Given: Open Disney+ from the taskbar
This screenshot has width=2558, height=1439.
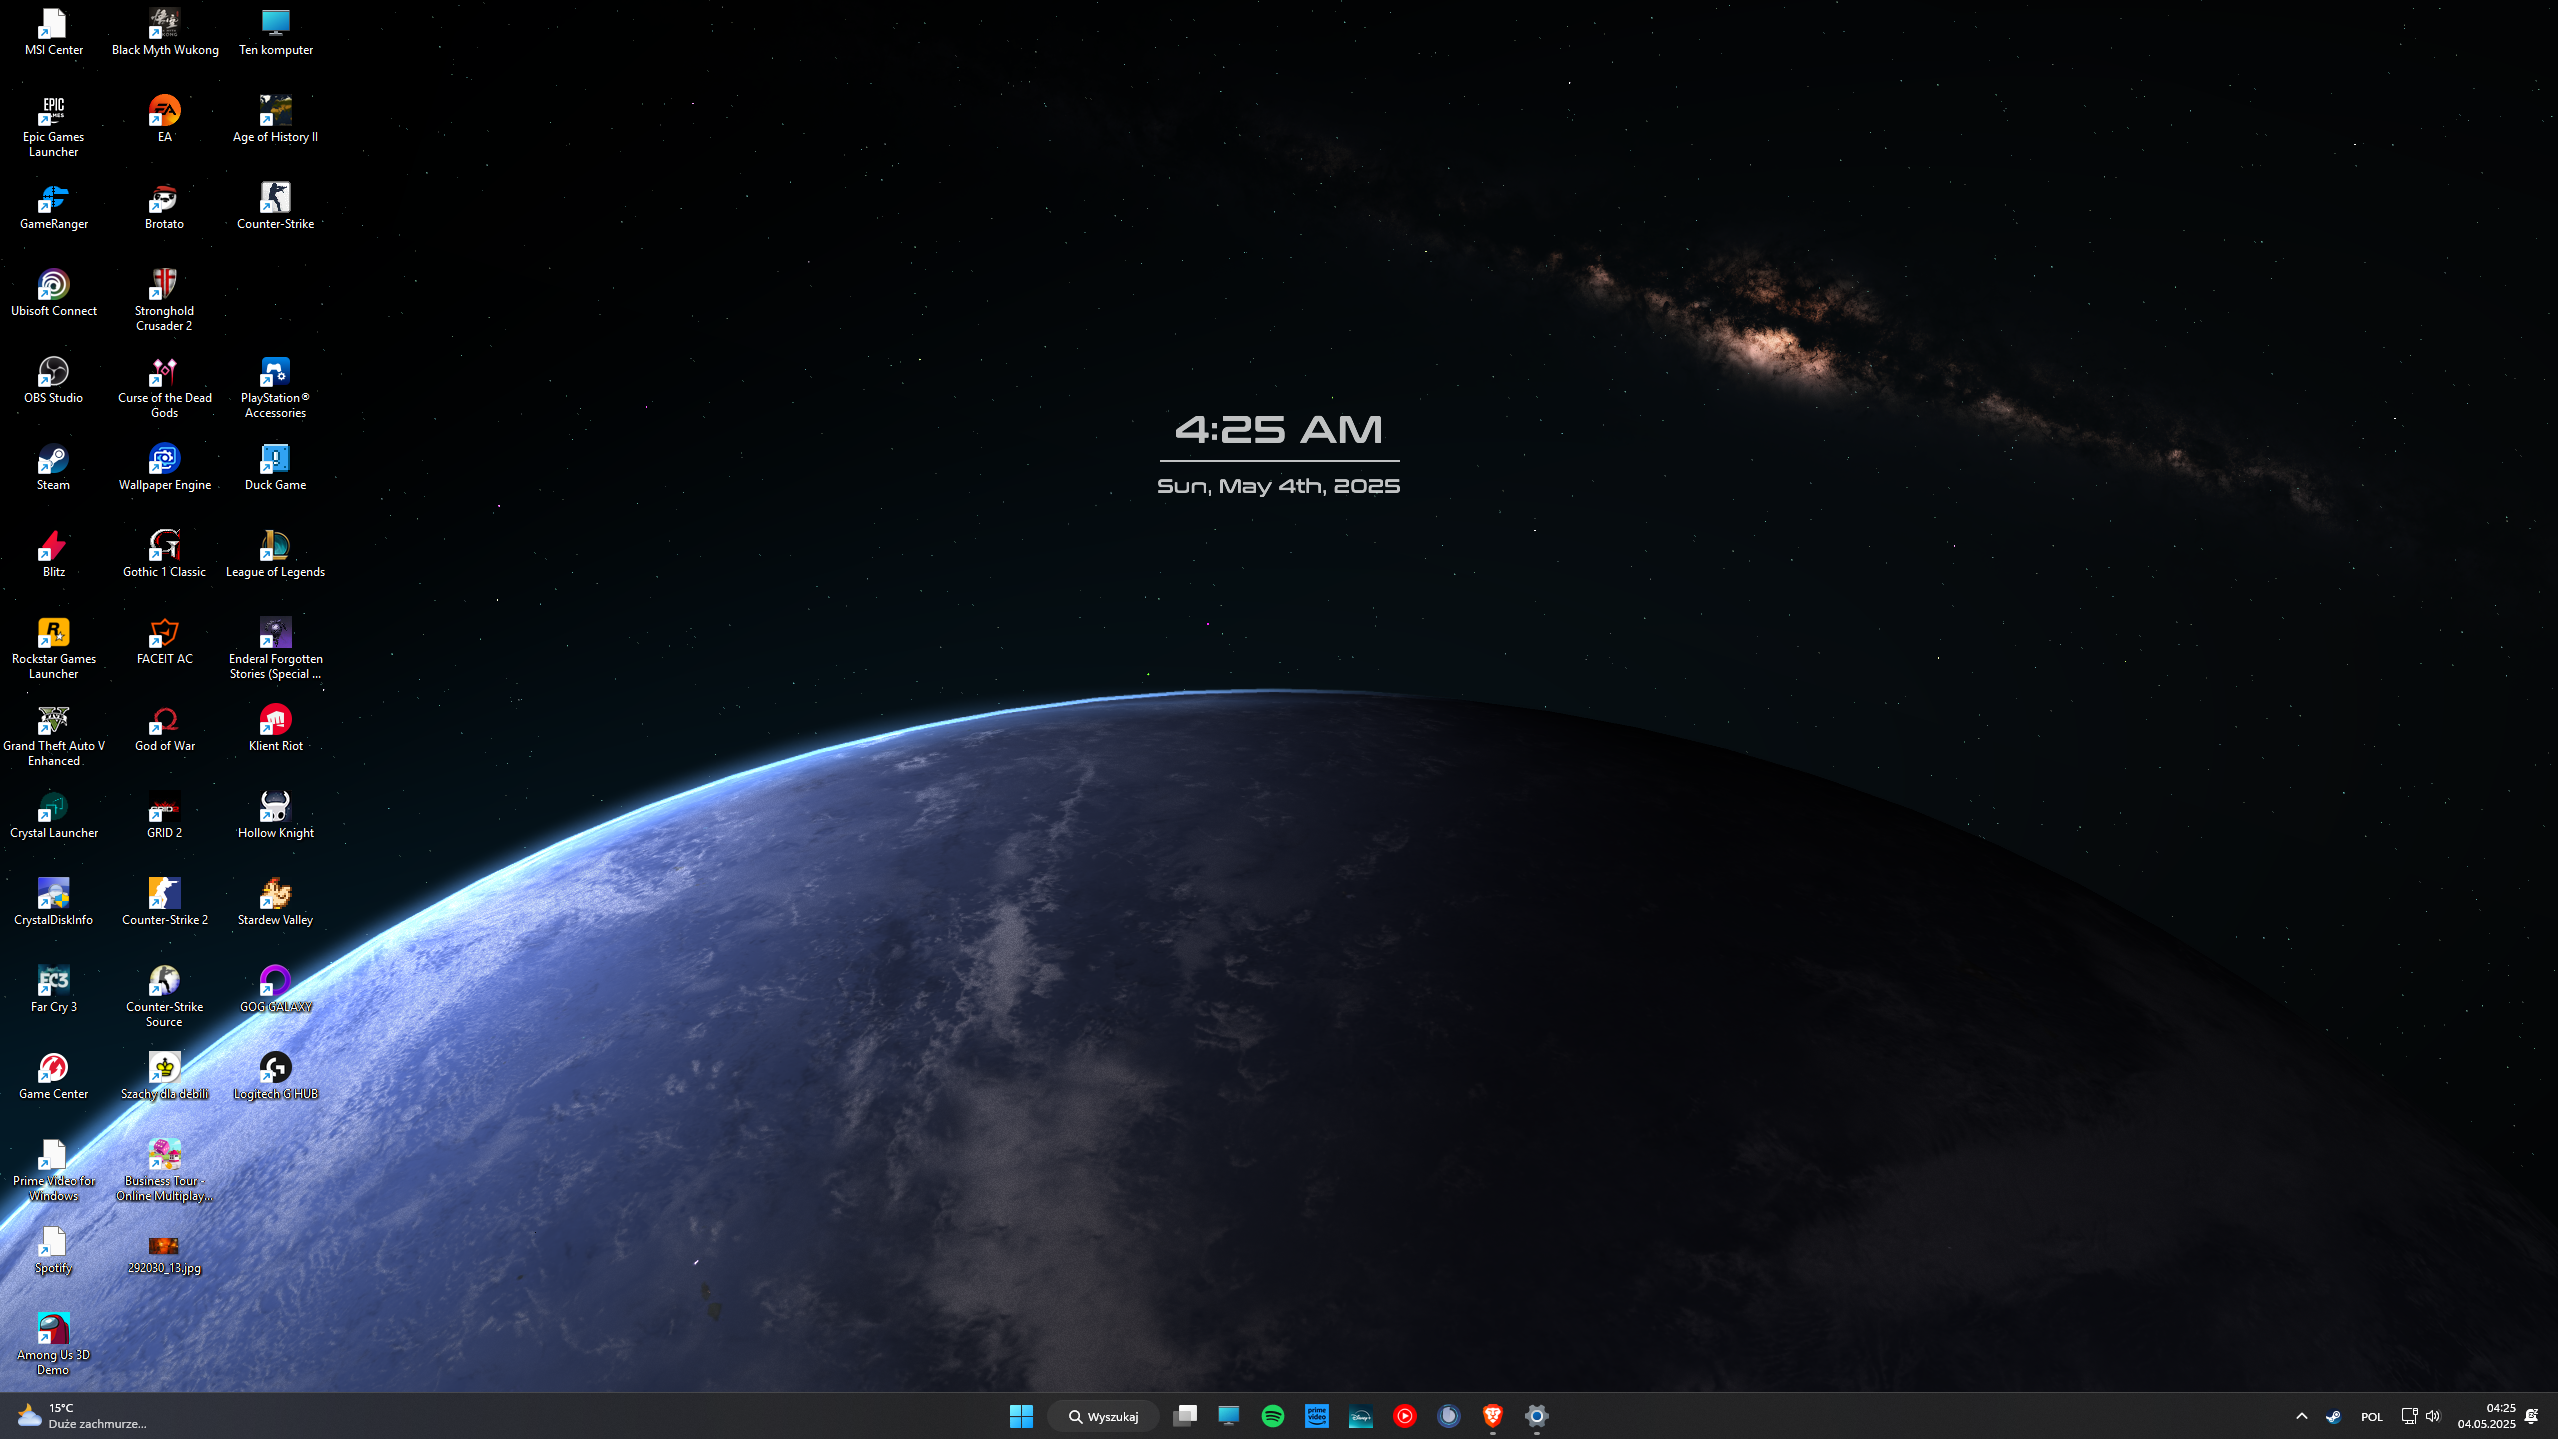Looking at the screenshot, I should tap(1361, 1416).
